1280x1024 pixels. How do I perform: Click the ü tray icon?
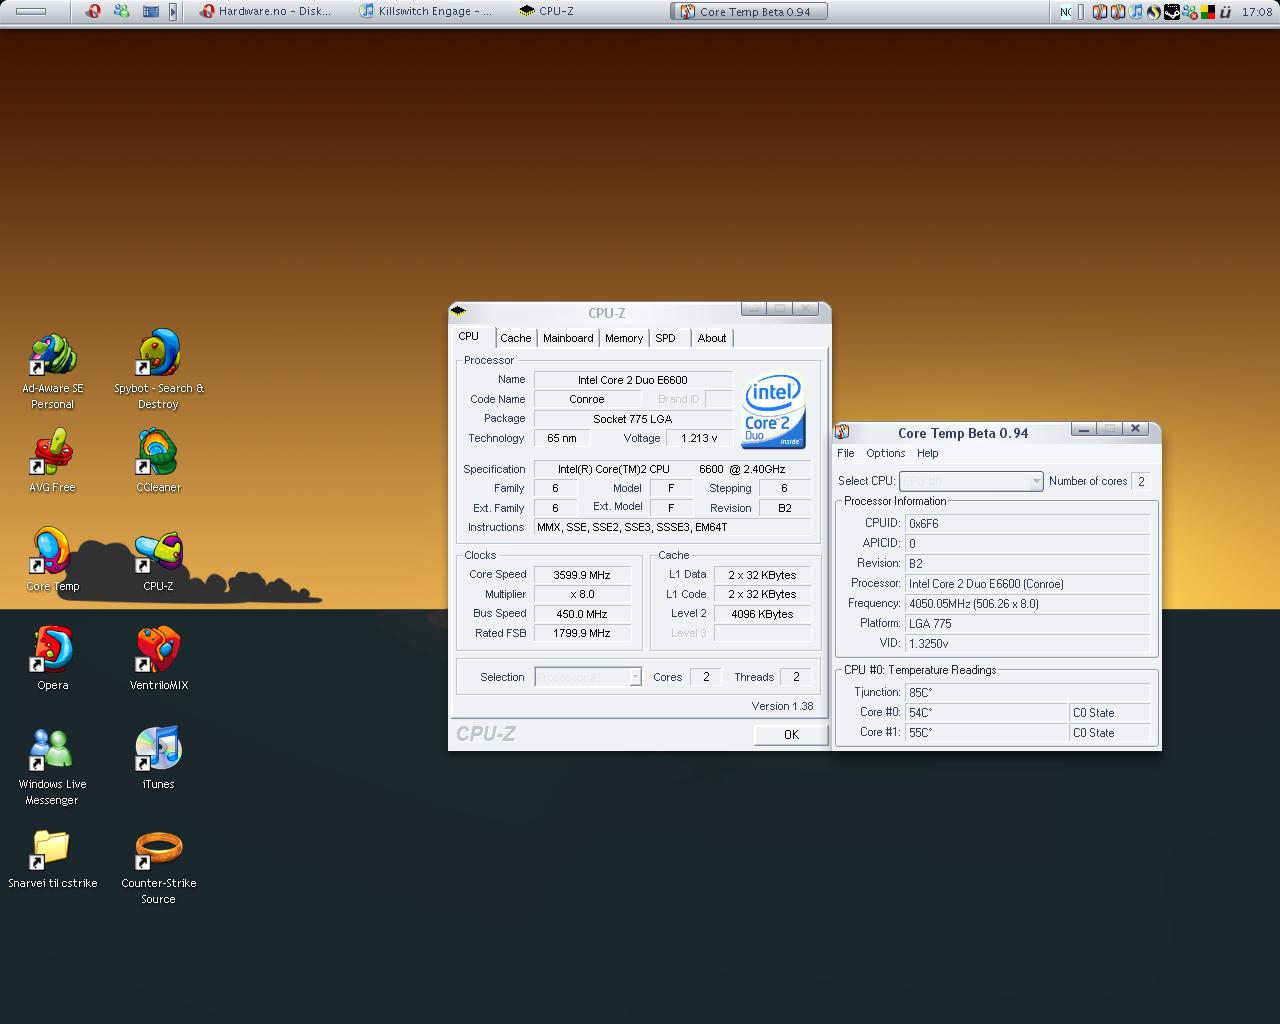pos(1225,12)
